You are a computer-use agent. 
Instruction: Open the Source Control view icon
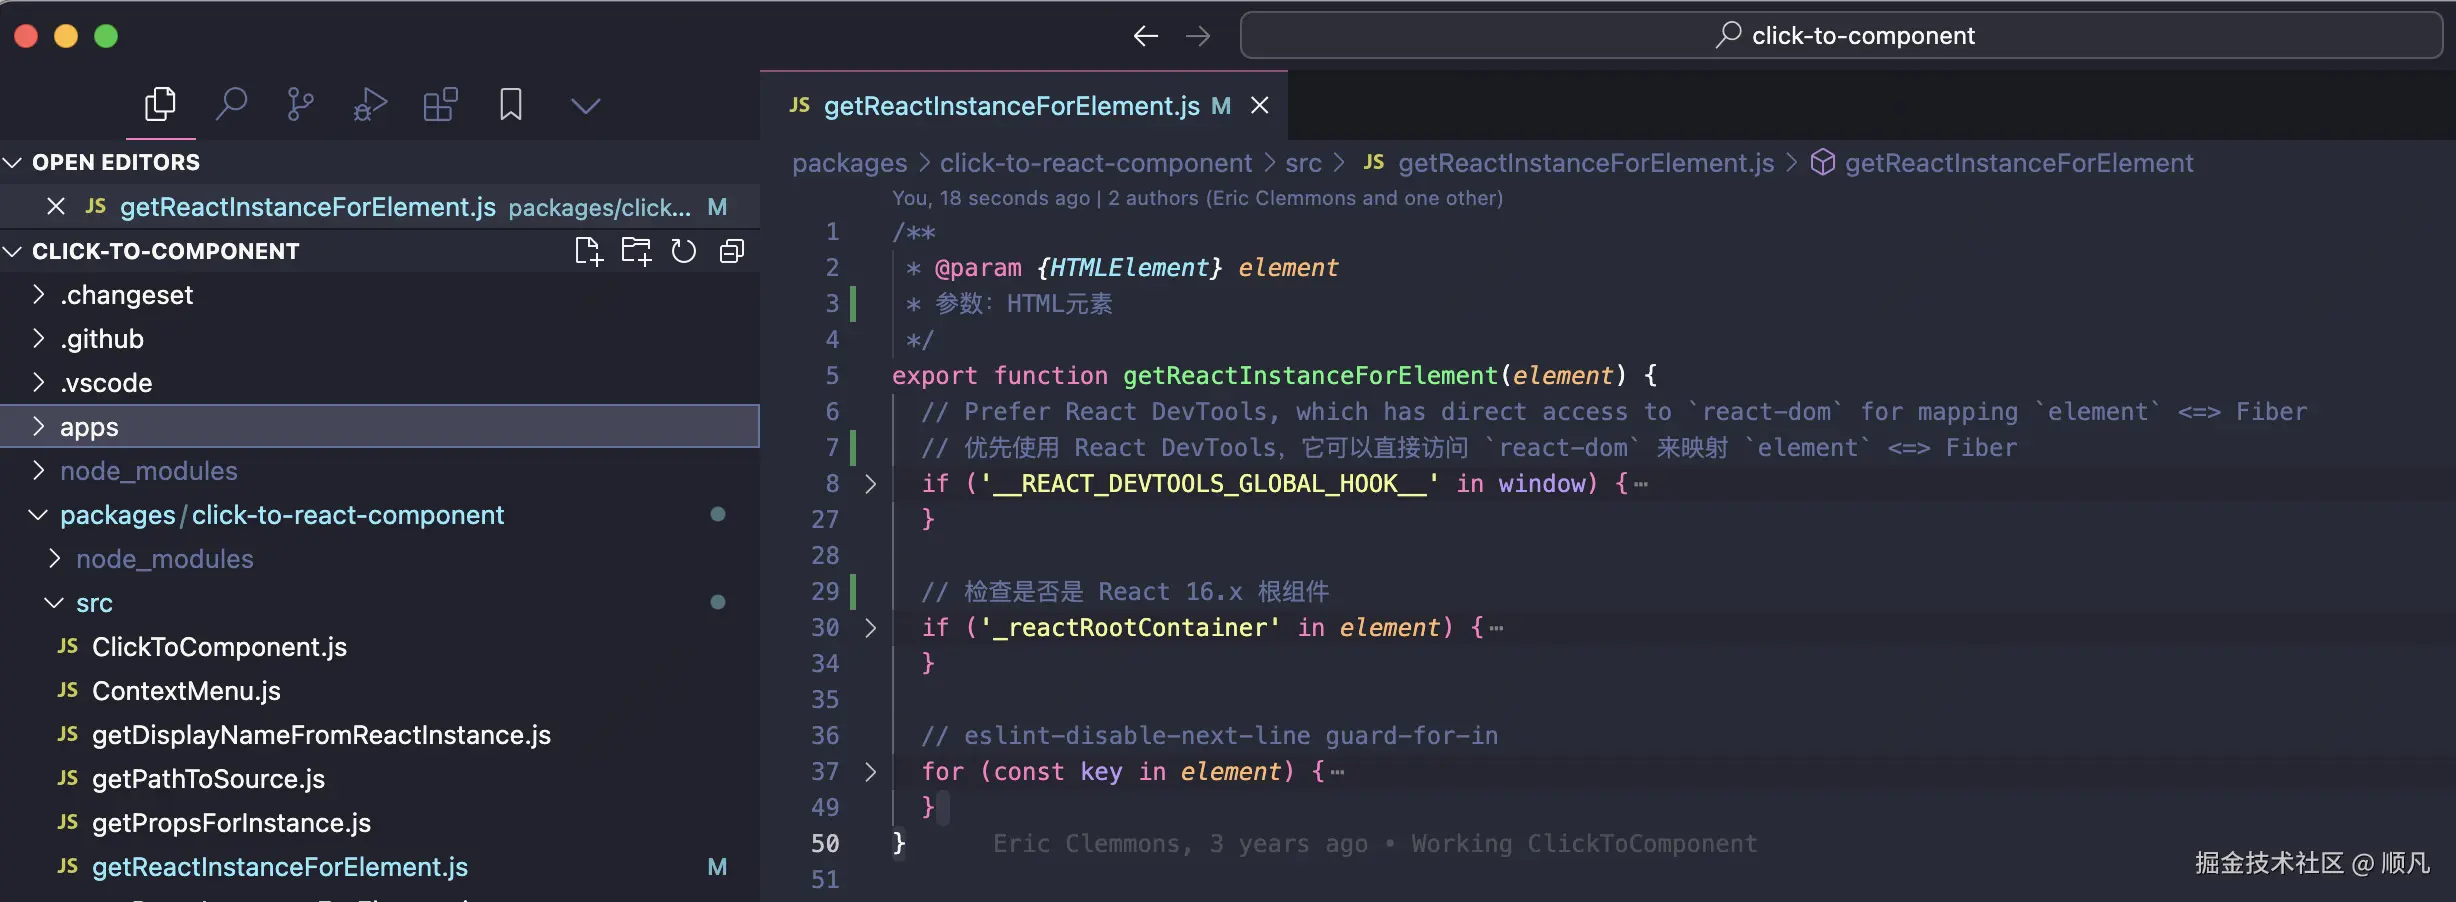300,104
